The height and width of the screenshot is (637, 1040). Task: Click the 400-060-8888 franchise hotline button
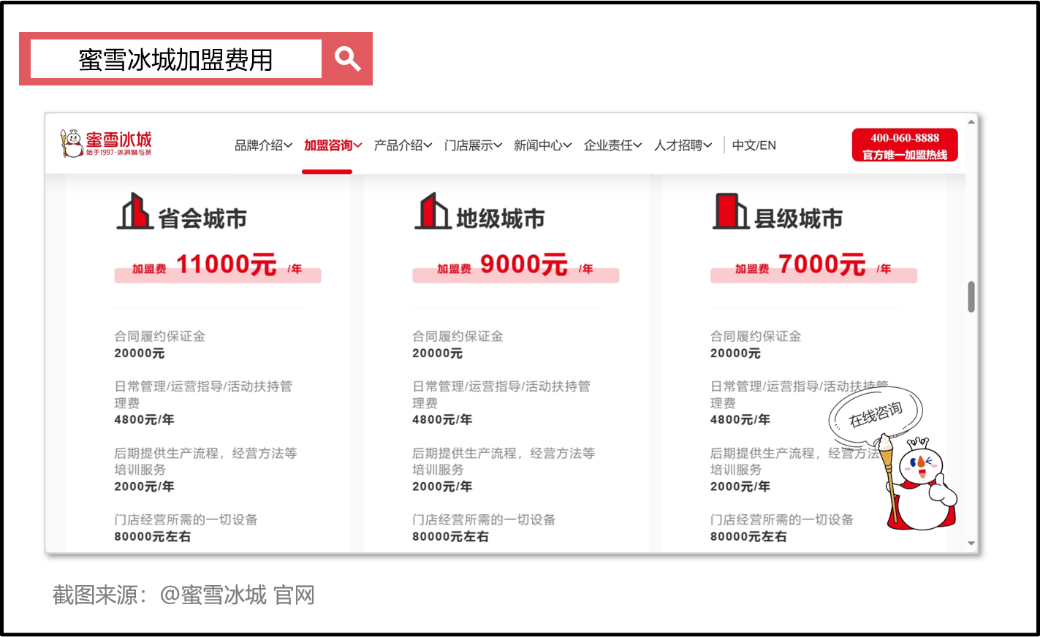pyautogui.click(x=904, y=145)
